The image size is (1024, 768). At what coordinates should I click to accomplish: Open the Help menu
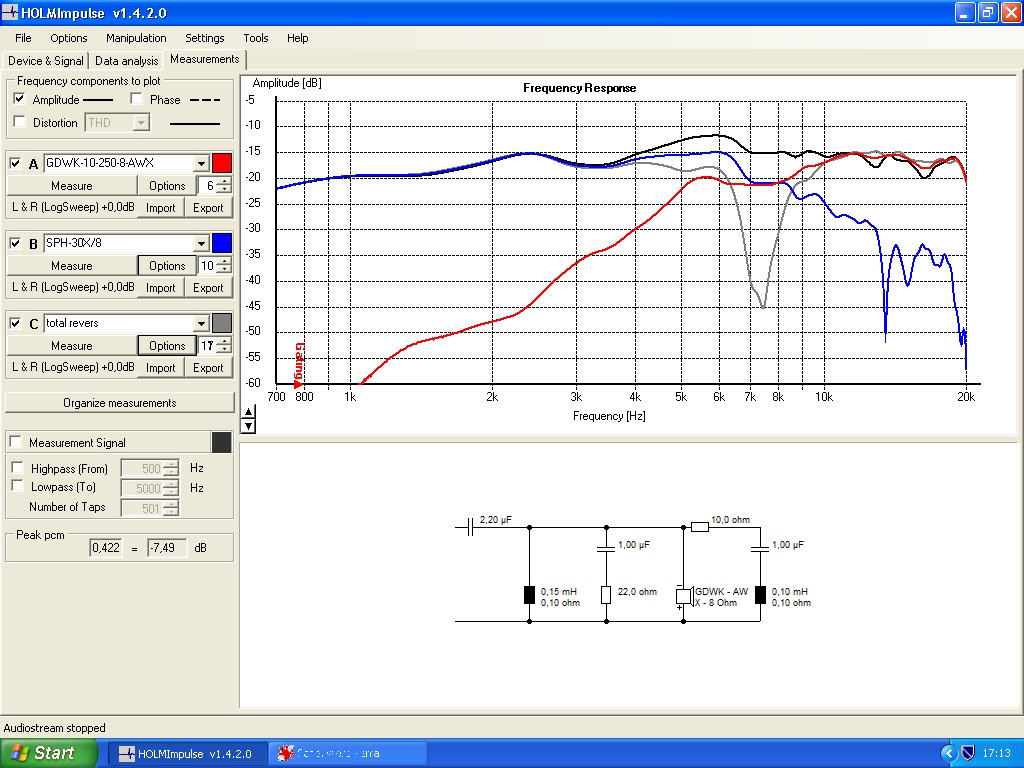point(297,38)
